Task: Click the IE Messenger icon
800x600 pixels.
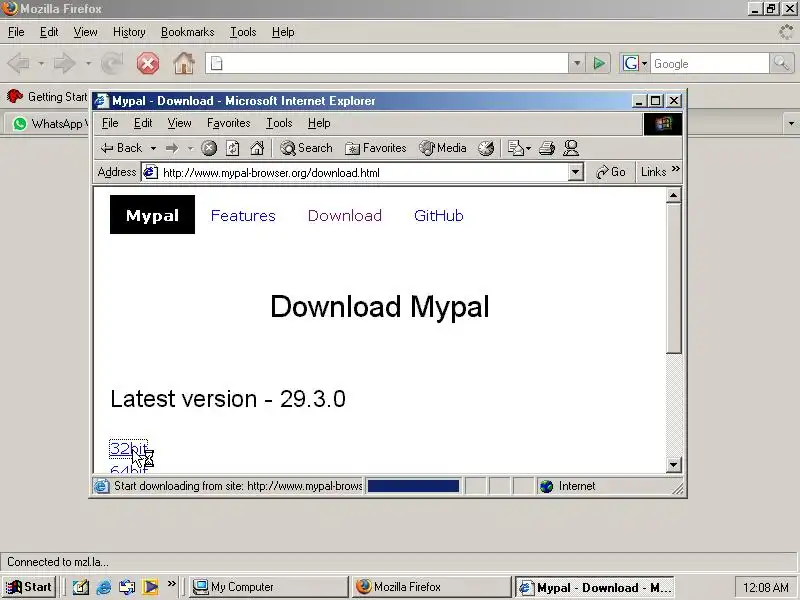Action: coord(571,148)
